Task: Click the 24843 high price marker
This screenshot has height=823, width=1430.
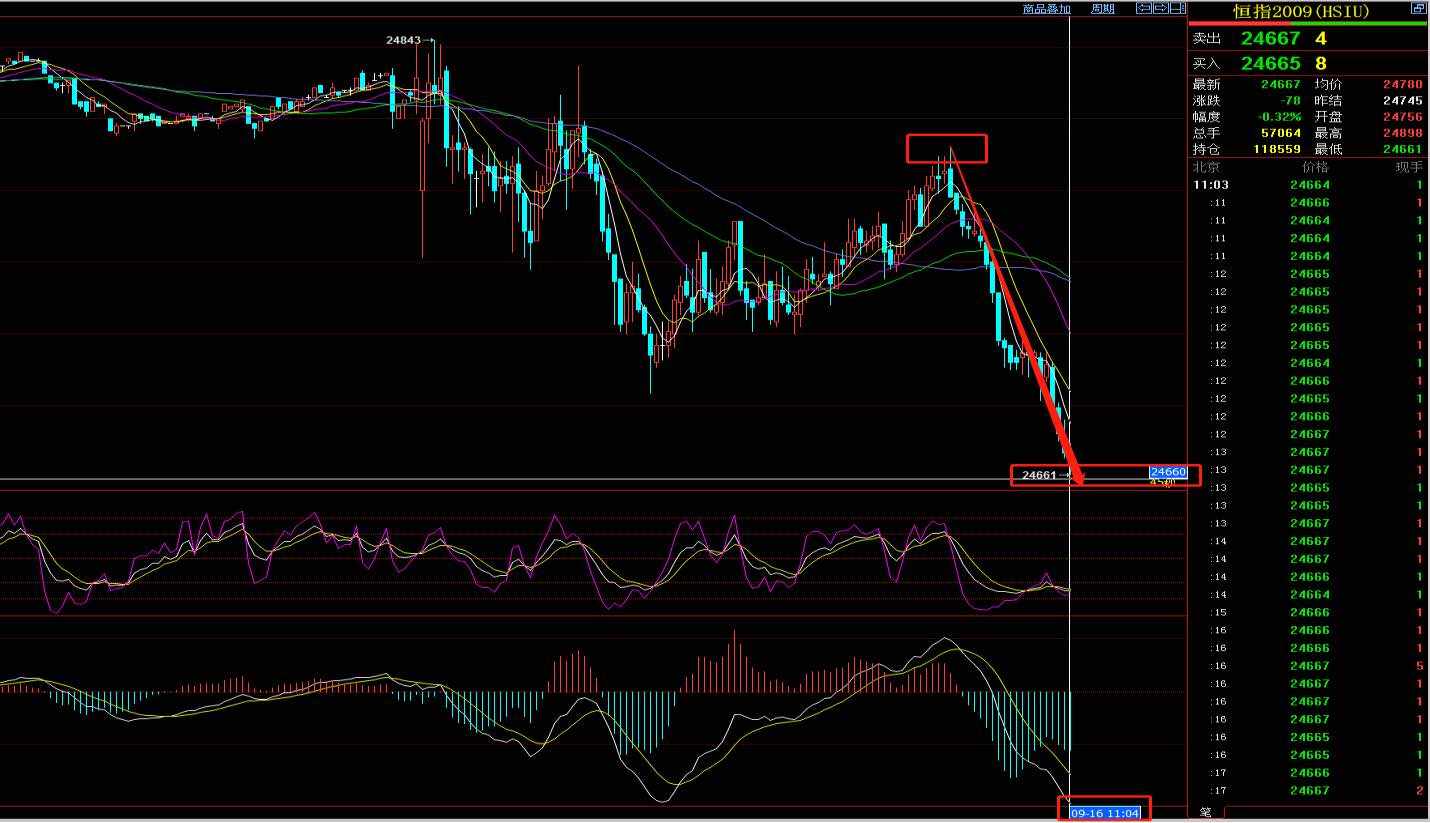Action: click(x=403, y=40)
